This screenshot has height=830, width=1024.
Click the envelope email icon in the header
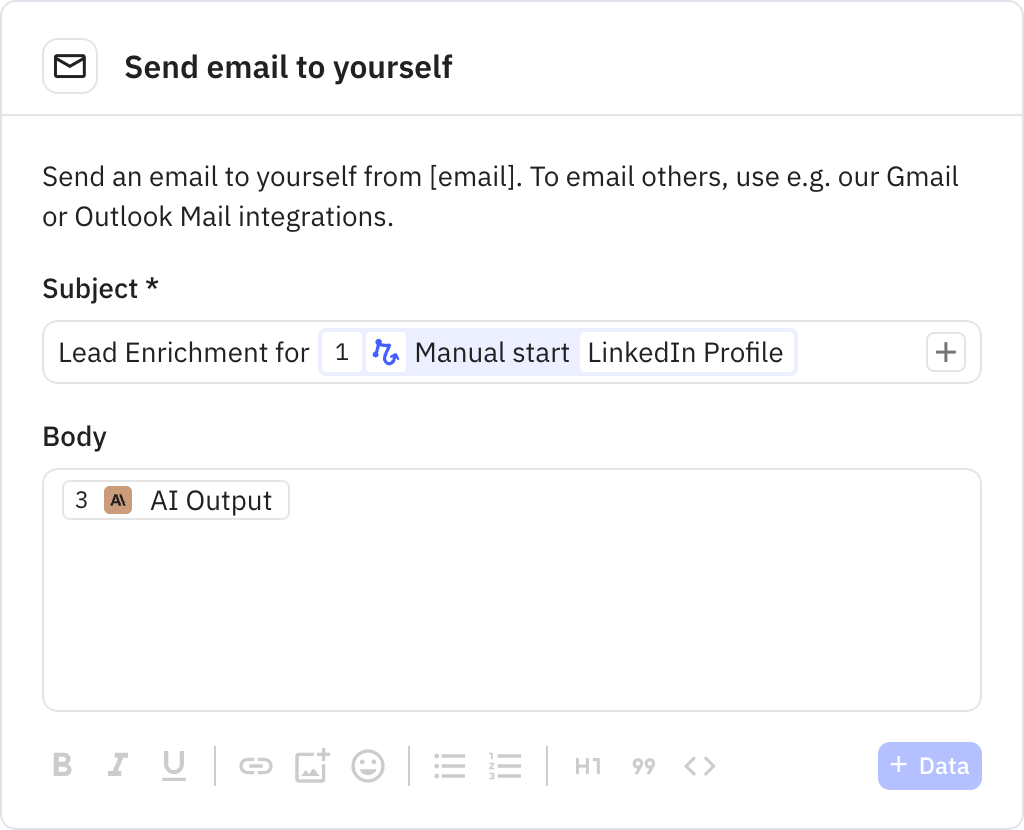coord(69,66)
